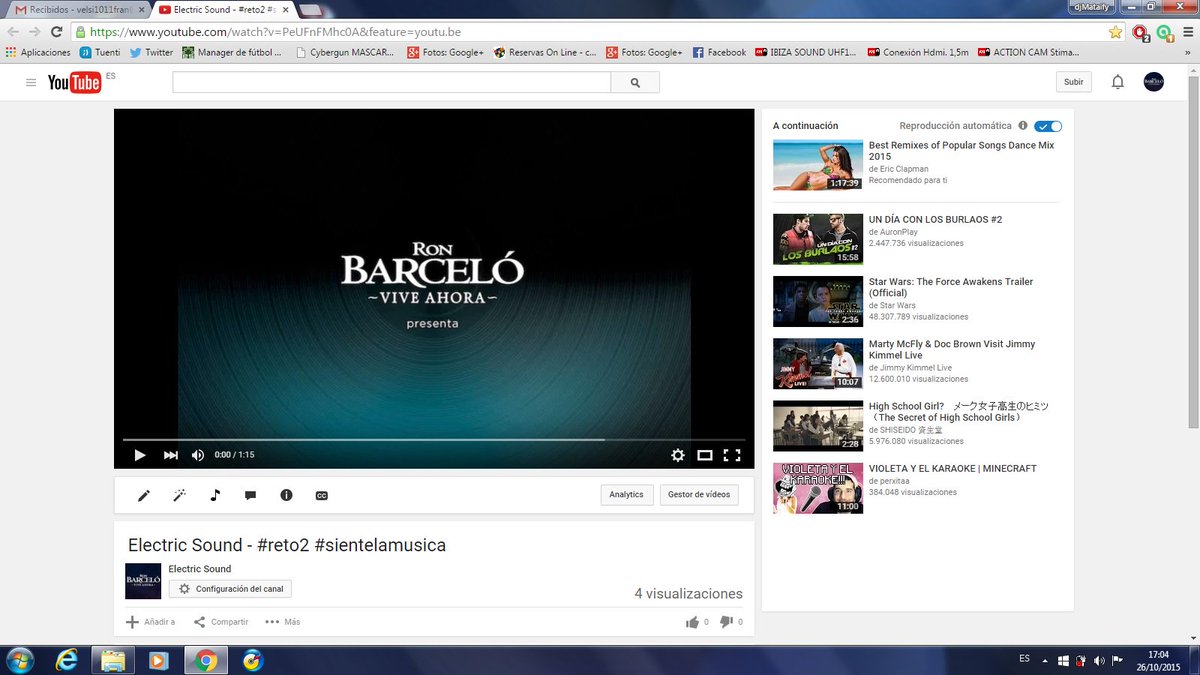This screenshot has width=1200, height=675.
Task: Open the red ad blocker extension
Action: point(1141,32)
